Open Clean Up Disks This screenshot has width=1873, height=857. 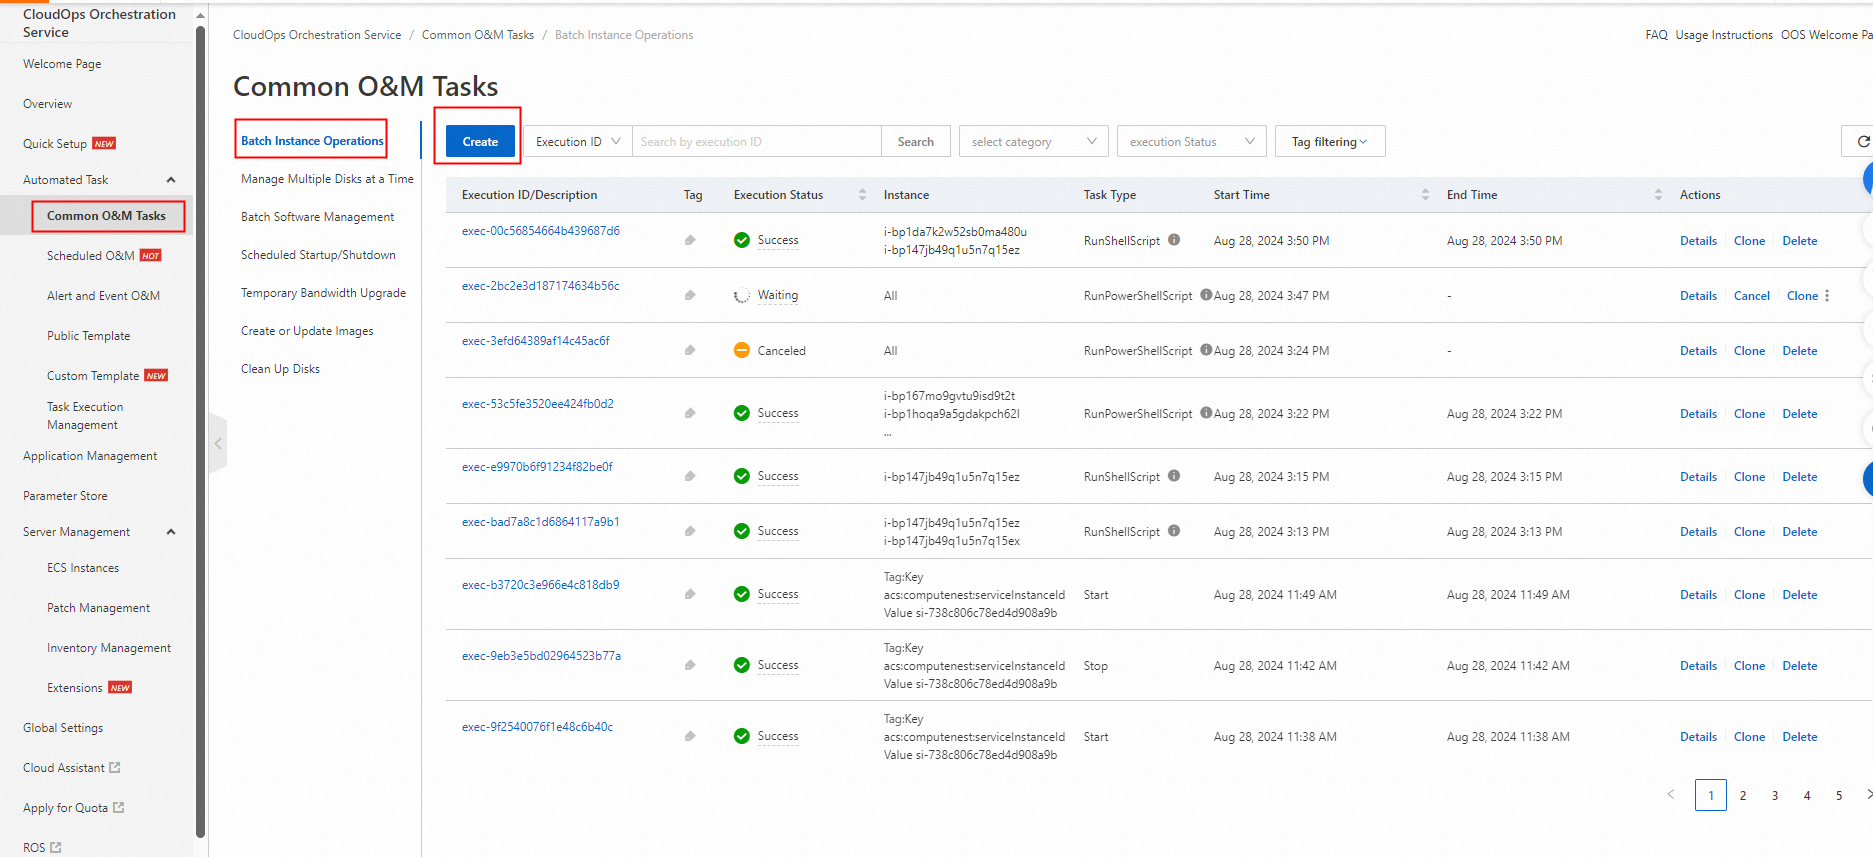(x=280, y=369)
